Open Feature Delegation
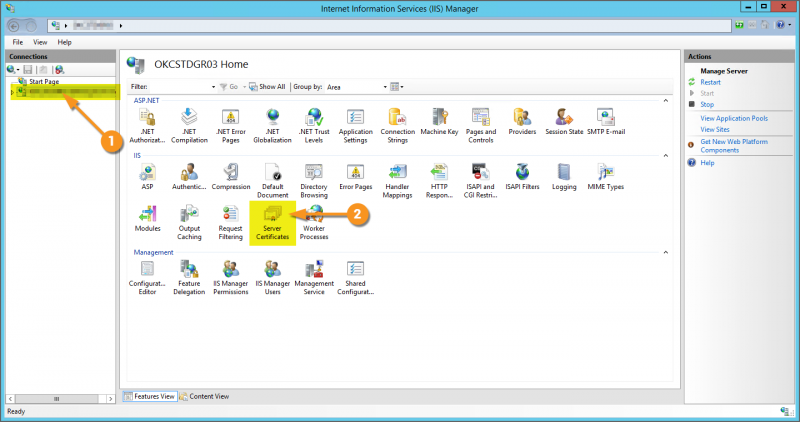The height and width of the screenshot is (422, 800). pos(189,278)
